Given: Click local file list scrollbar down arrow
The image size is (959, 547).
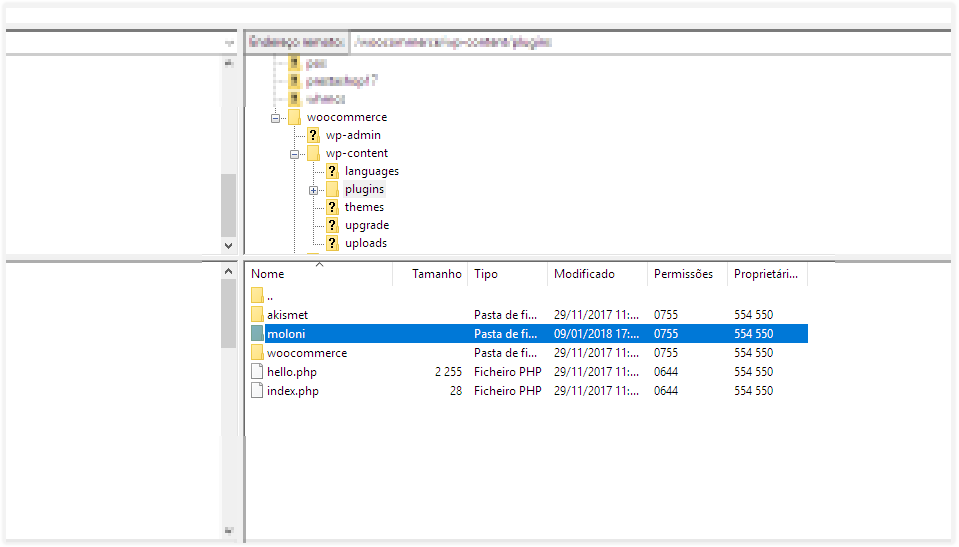Looking at the screenshot, I should 229,530.
